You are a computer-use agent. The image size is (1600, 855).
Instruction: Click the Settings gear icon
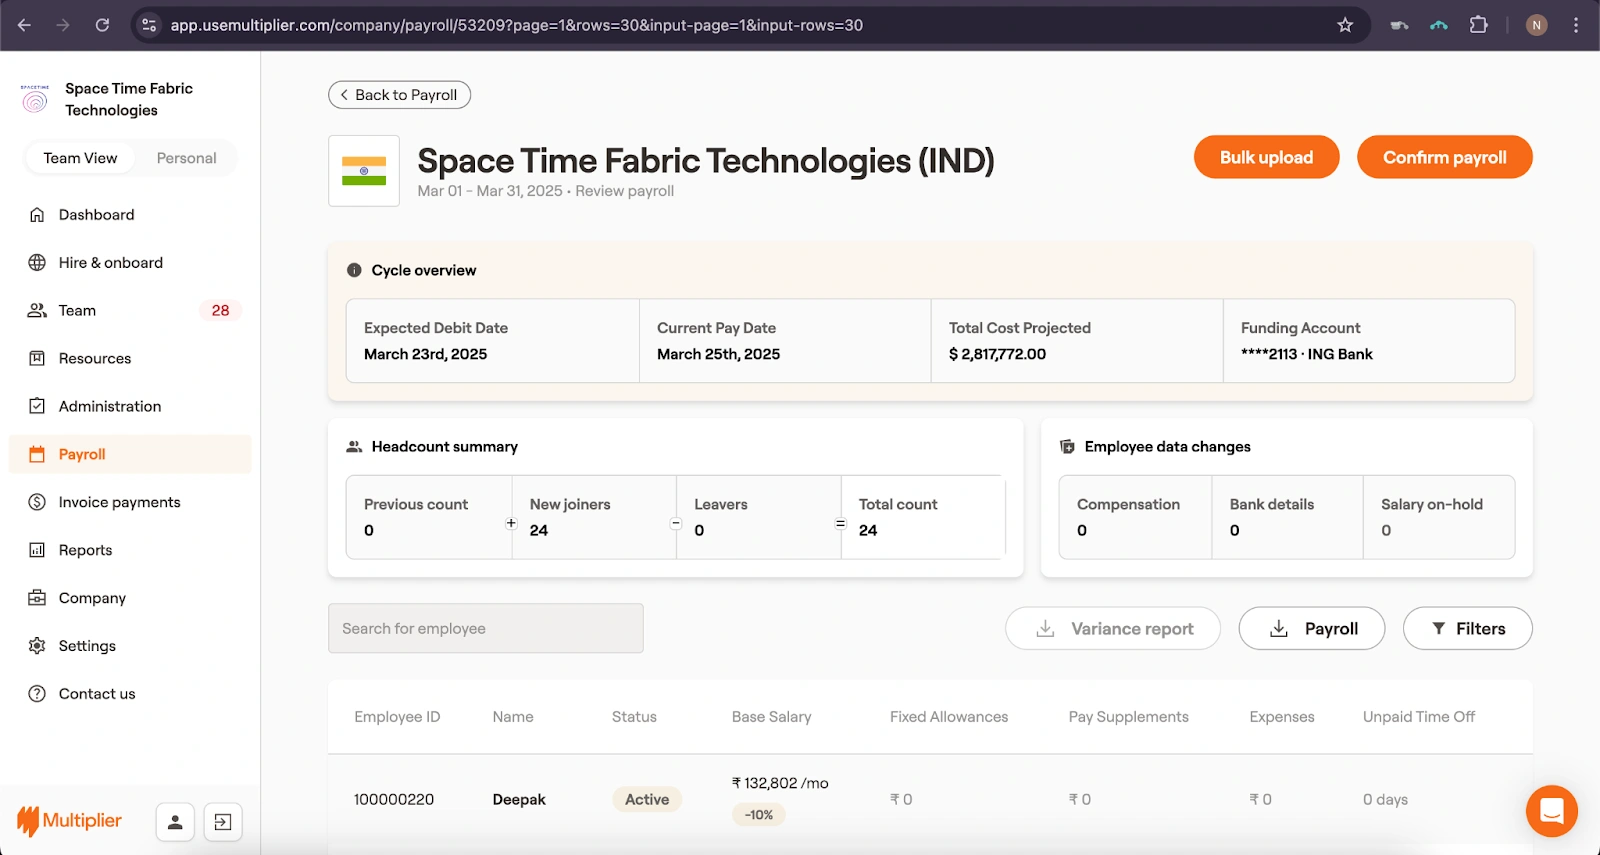tap(37, 646)
